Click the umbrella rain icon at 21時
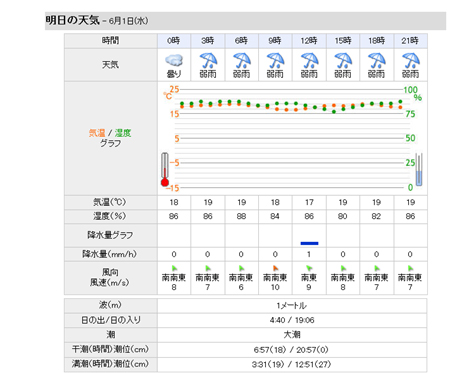 pos(411,60)
